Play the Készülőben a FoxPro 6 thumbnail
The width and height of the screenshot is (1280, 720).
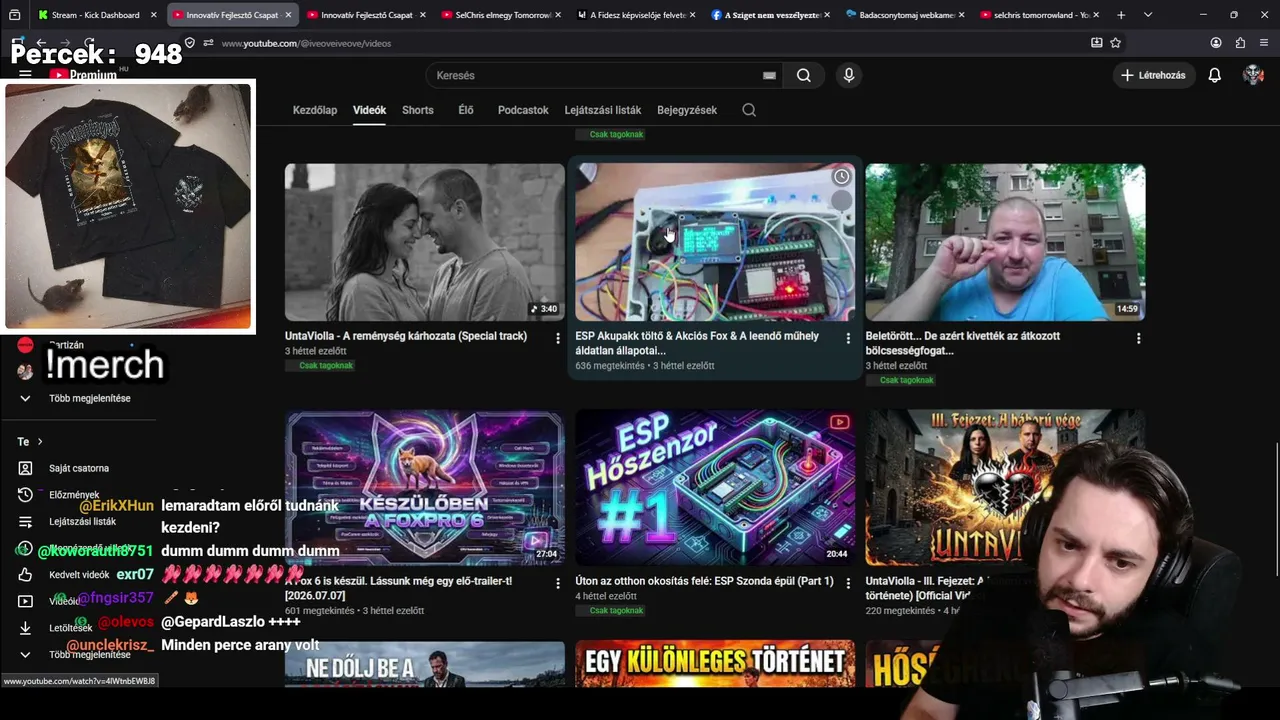[425, 487]
